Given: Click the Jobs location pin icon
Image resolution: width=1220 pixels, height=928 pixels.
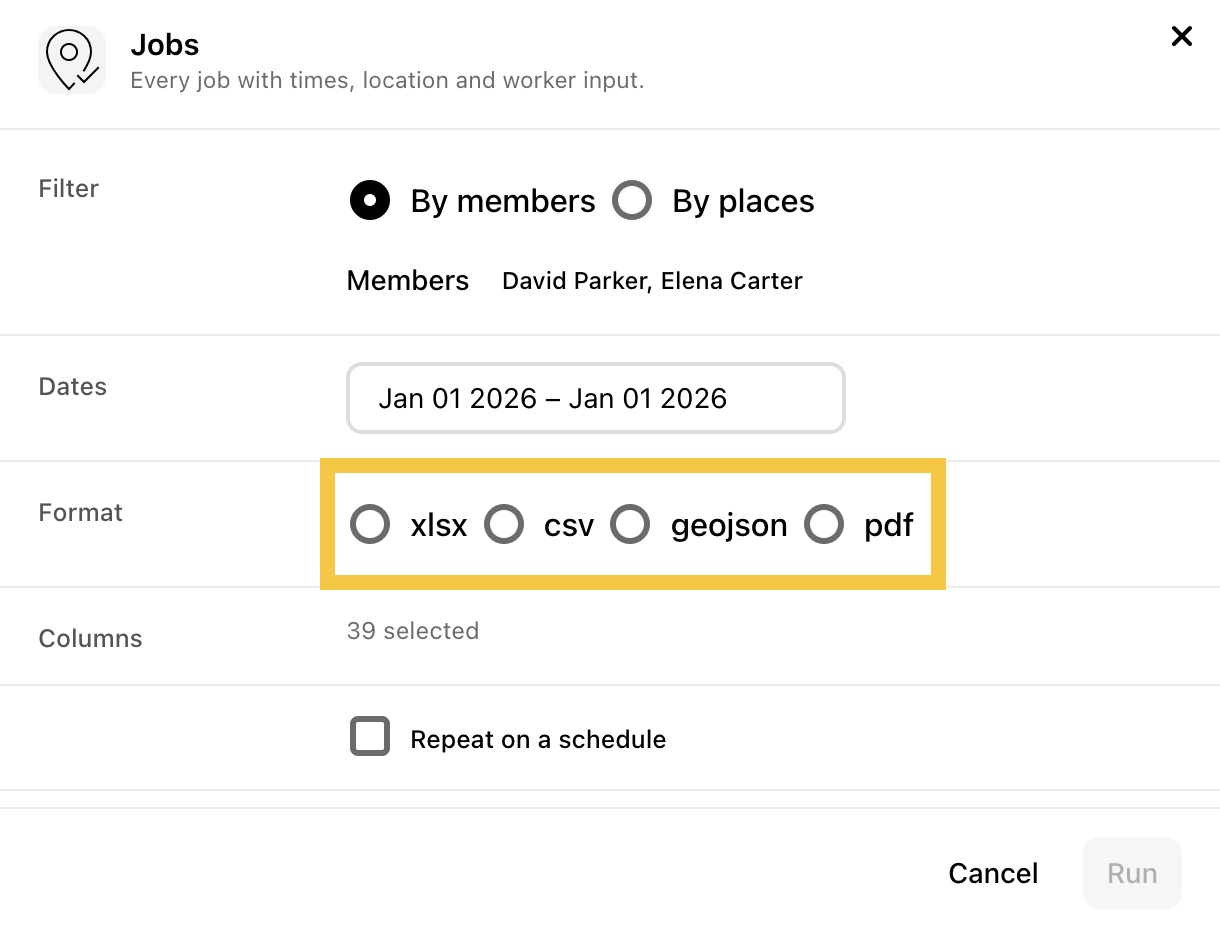Looking at the screenshot, I should 72,60.
